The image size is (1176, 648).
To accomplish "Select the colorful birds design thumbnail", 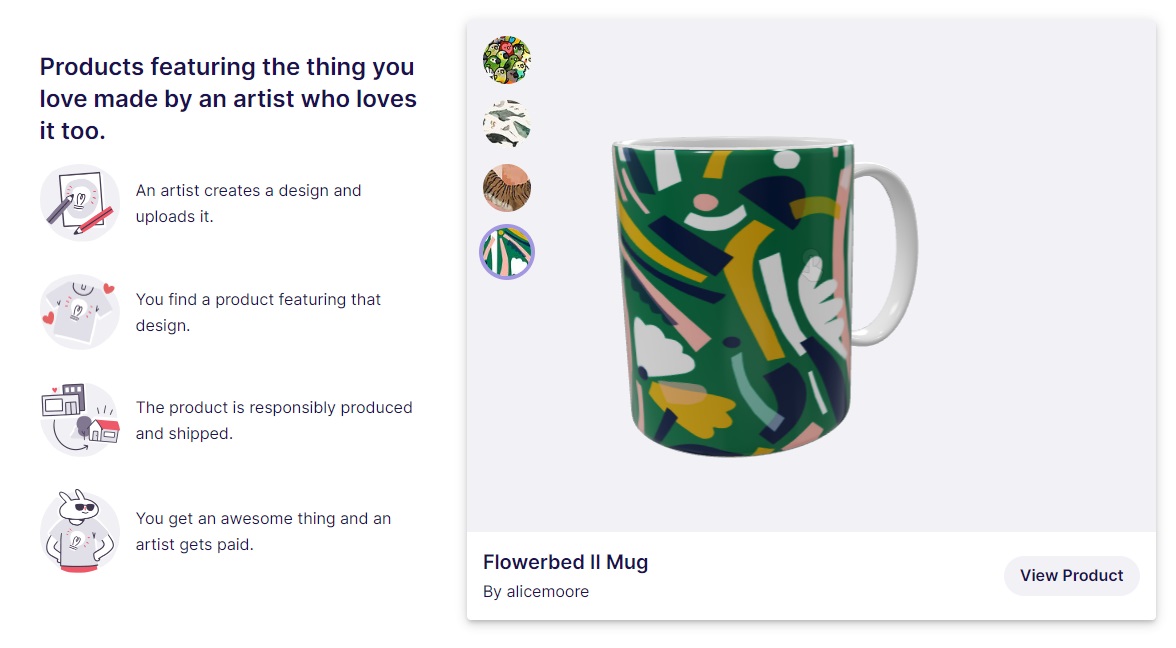I will pos(507,60).
